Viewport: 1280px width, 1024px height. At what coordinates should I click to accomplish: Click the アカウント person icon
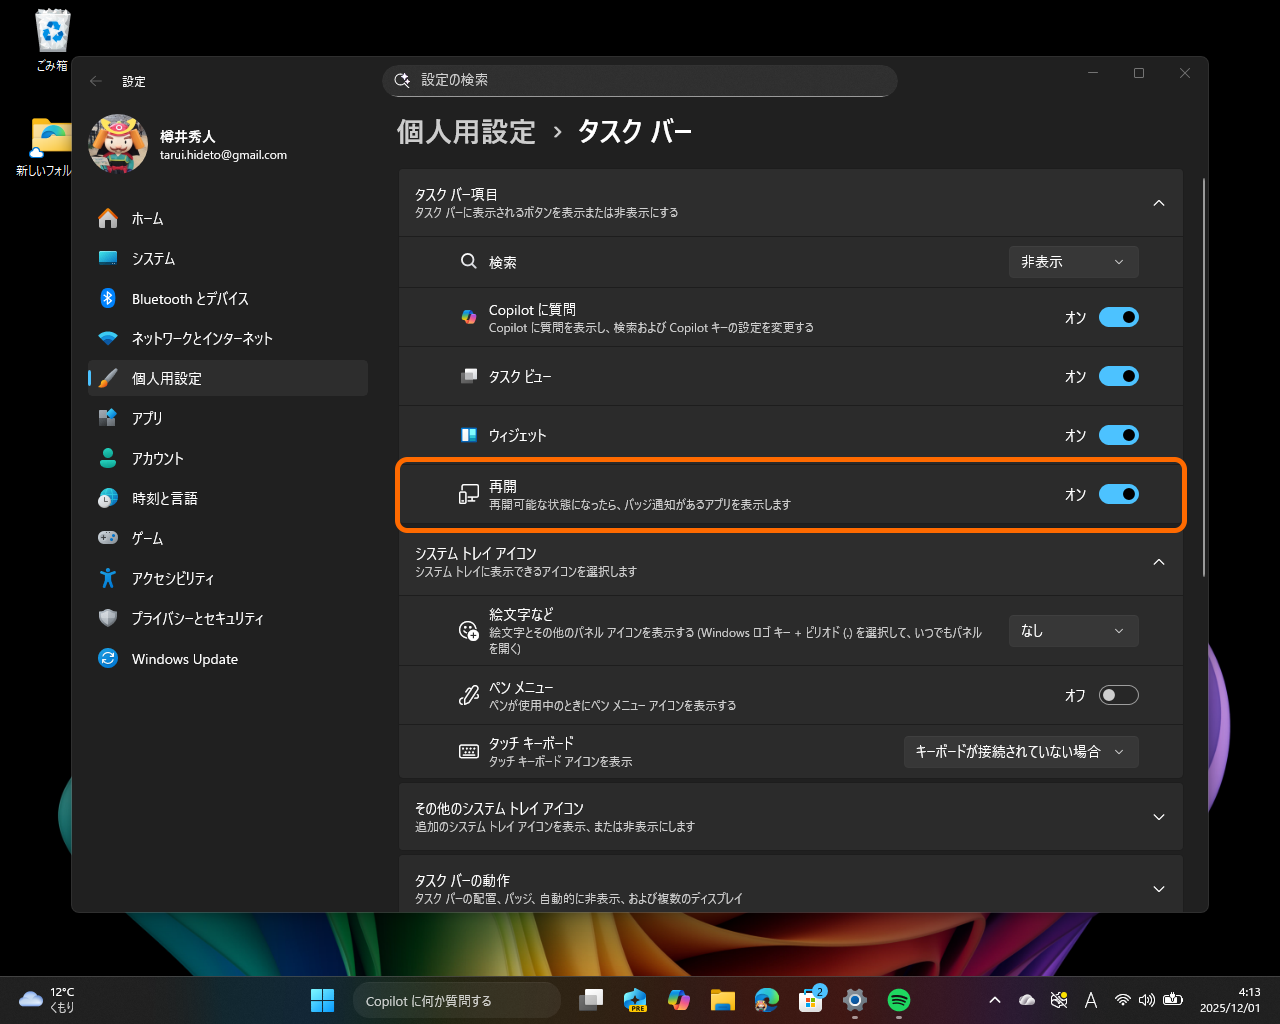coord(108,458)
